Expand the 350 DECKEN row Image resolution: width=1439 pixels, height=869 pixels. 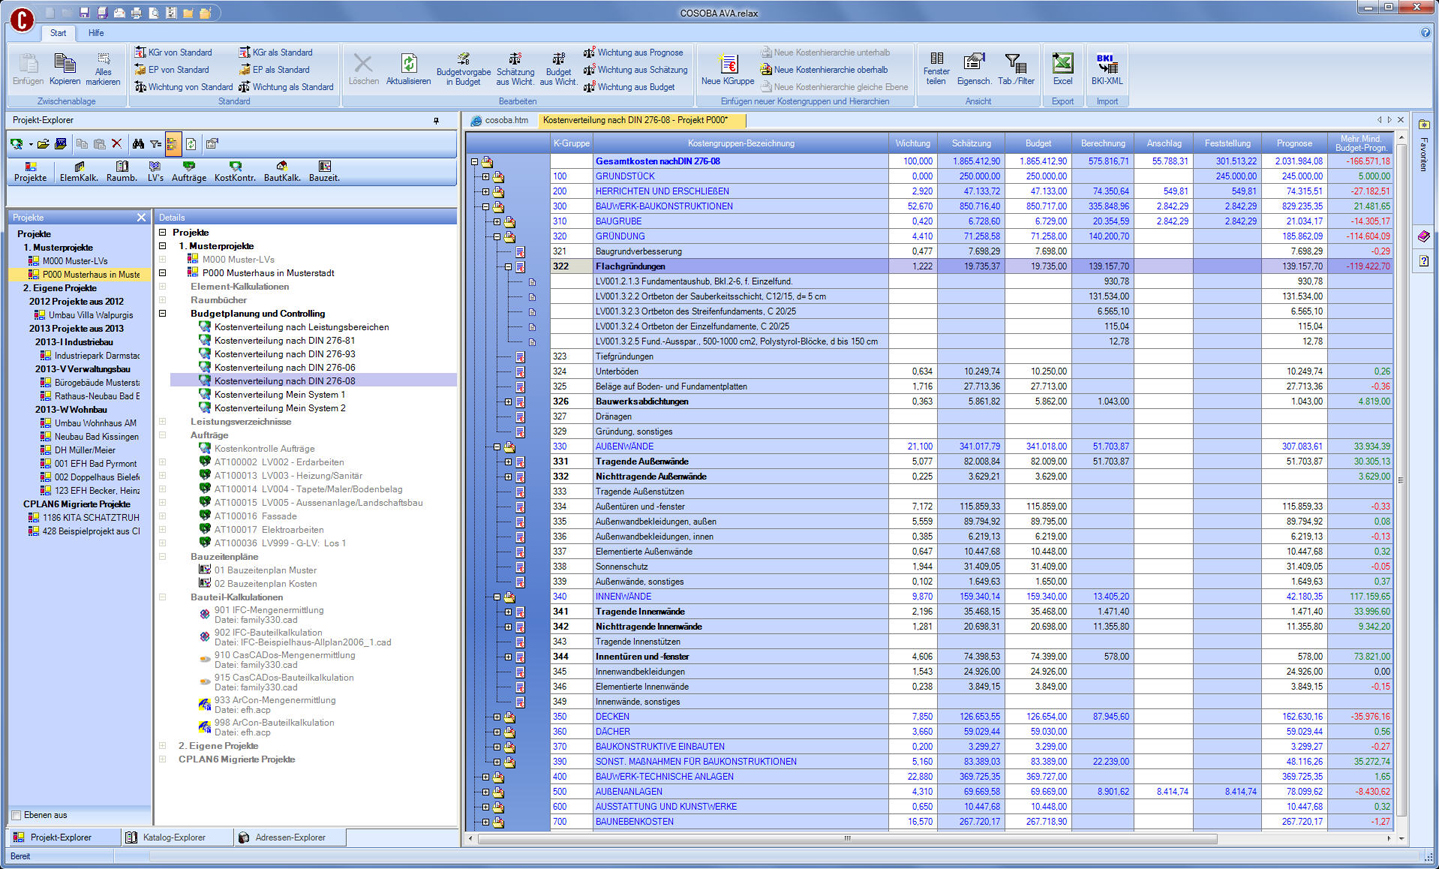pyautogui.click(x=497, y=717)
